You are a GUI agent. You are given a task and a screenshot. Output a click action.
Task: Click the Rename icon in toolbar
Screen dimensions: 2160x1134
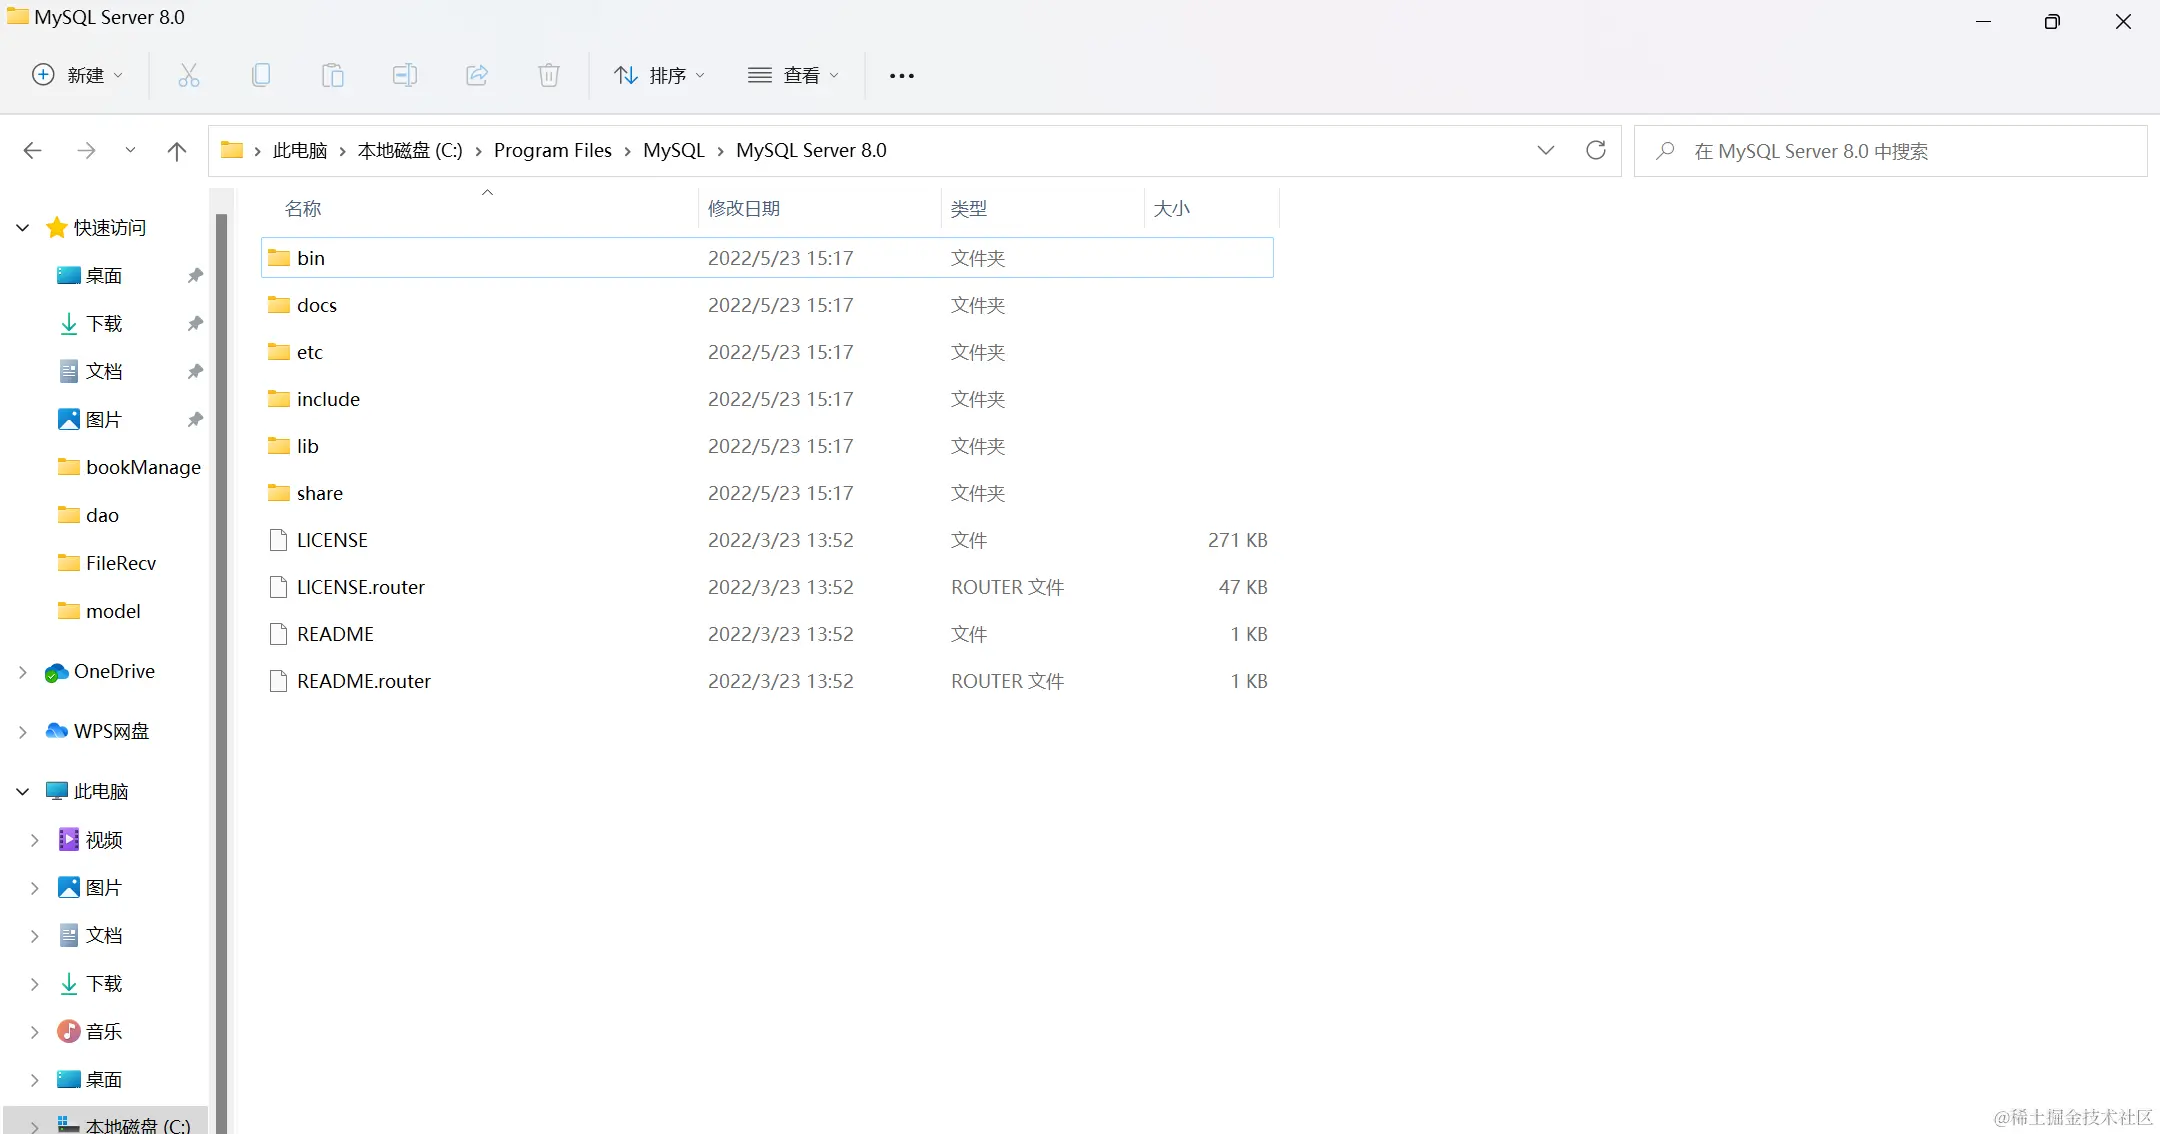[x=405, y=75]
